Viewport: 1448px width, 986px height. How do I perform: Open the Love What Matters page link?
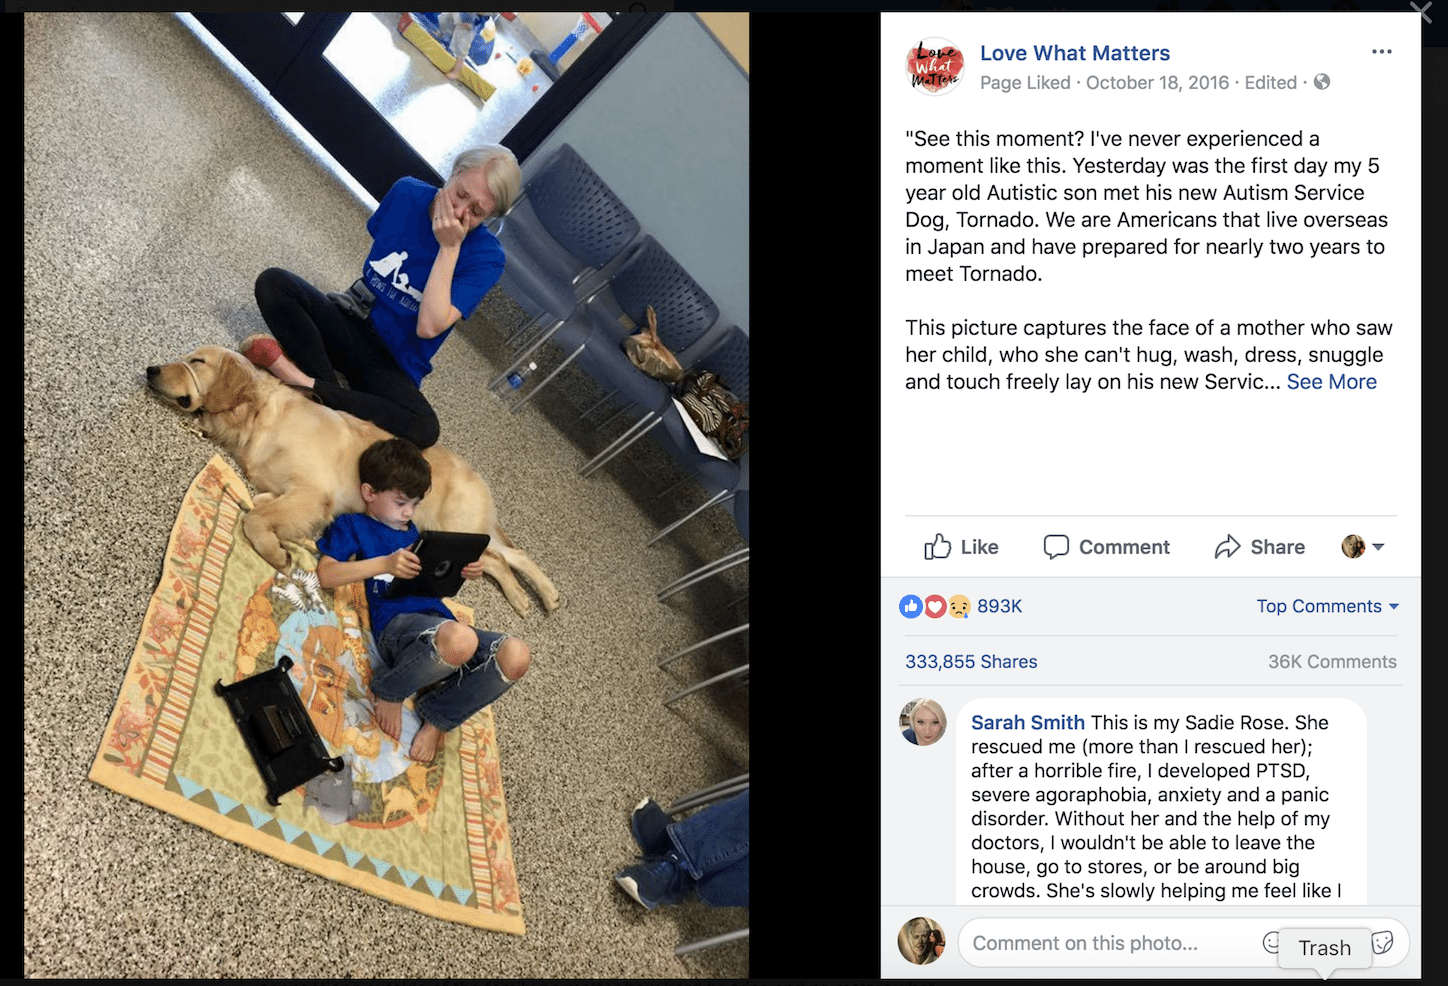tap(1075, 53)
